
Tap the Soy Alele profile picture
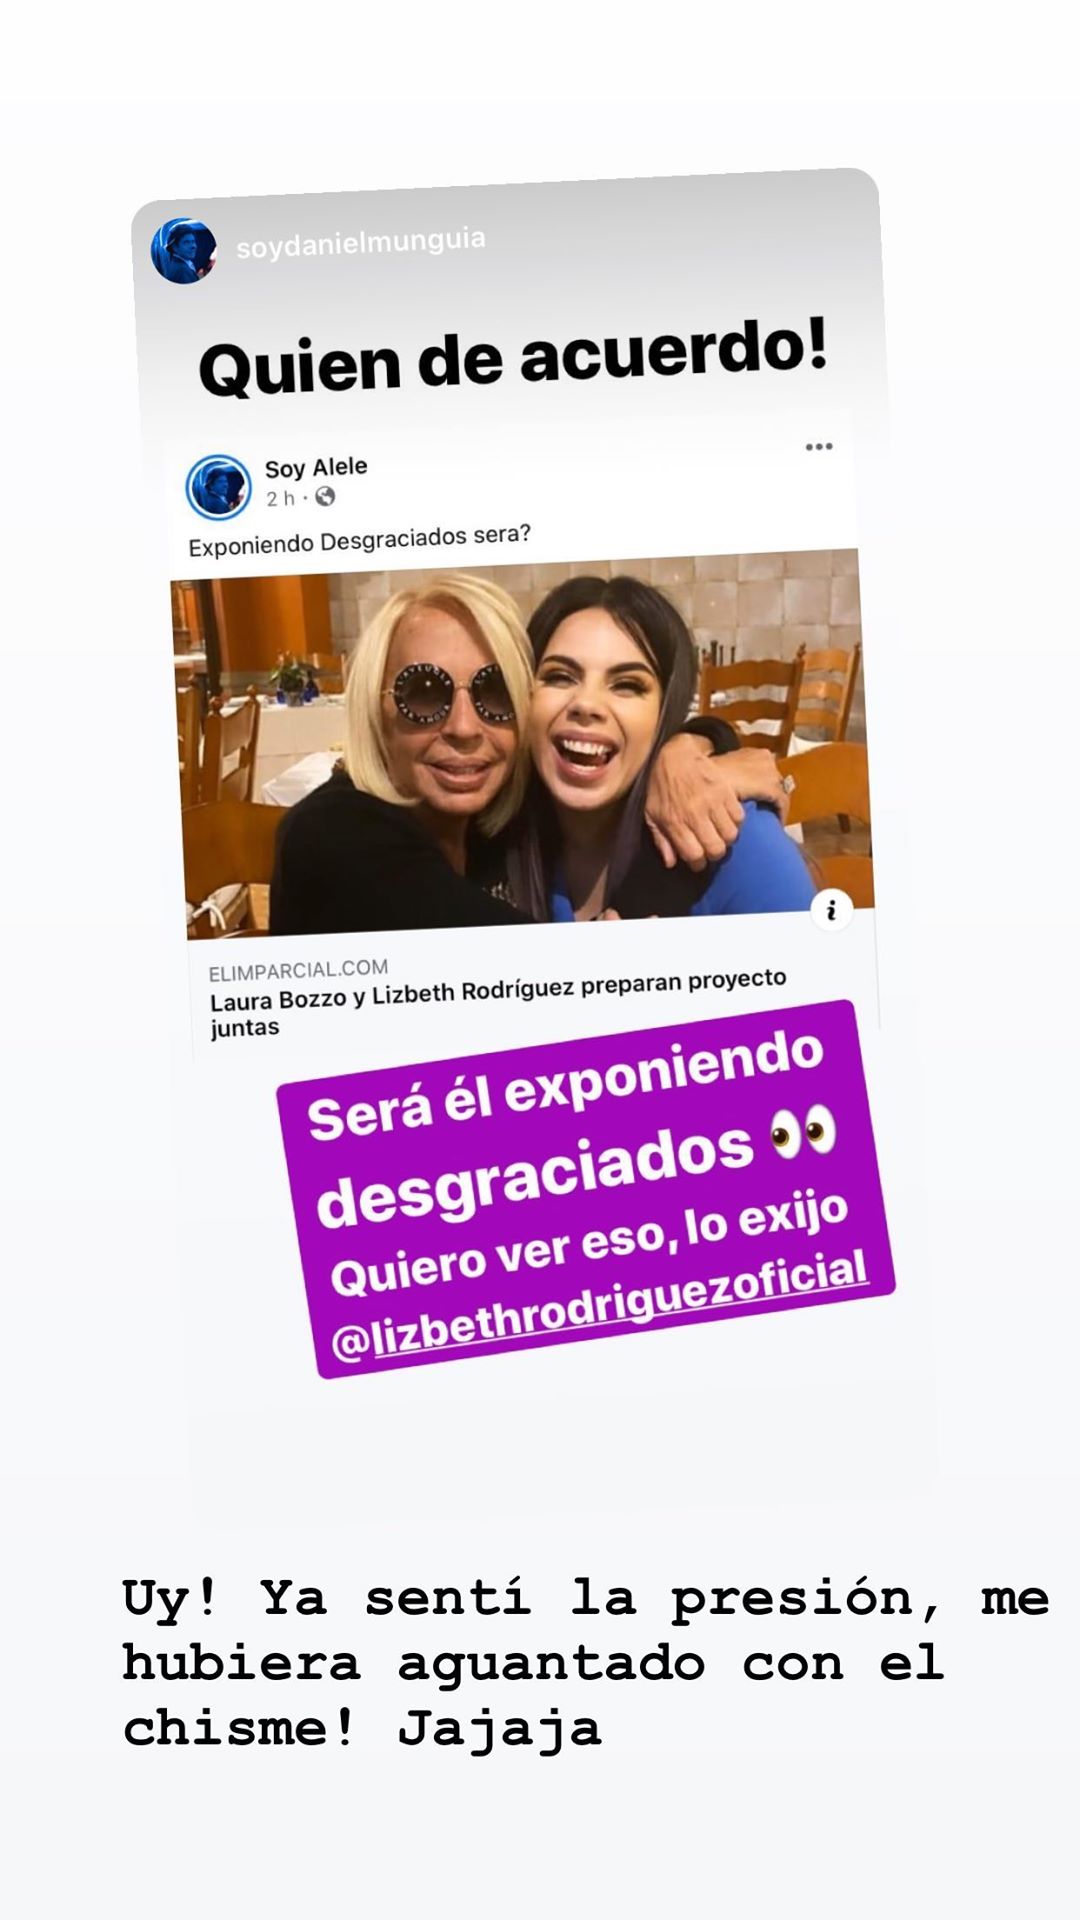[218, 487]
